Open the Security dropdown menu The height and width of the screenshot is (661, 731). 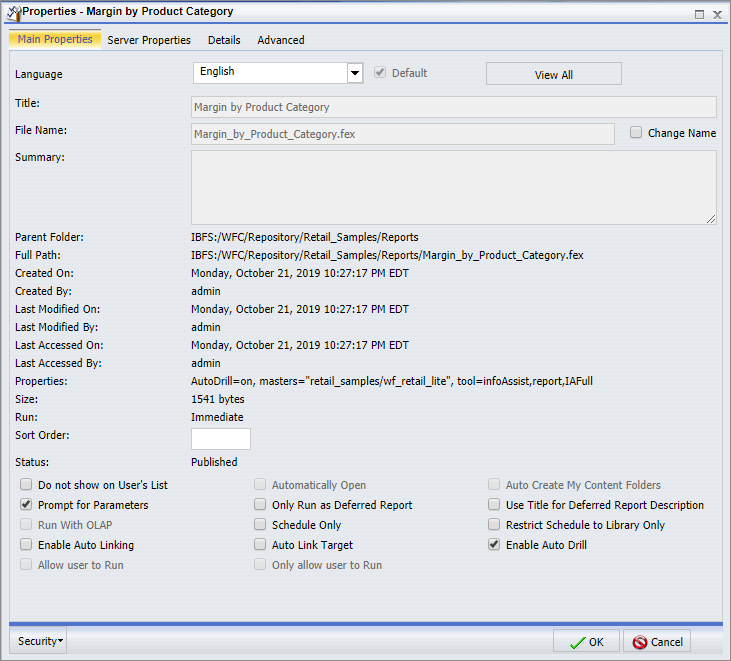40,641
